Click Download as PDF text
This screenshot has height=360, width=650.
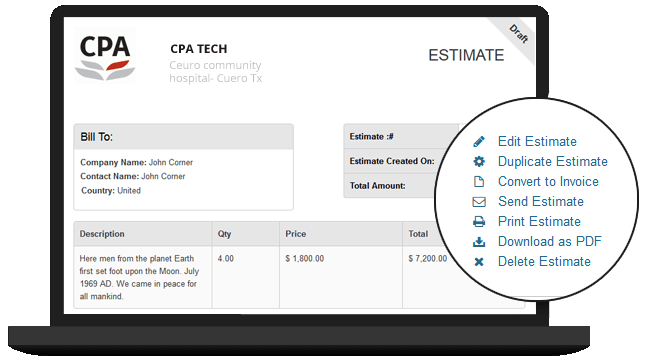click(549, 241)
